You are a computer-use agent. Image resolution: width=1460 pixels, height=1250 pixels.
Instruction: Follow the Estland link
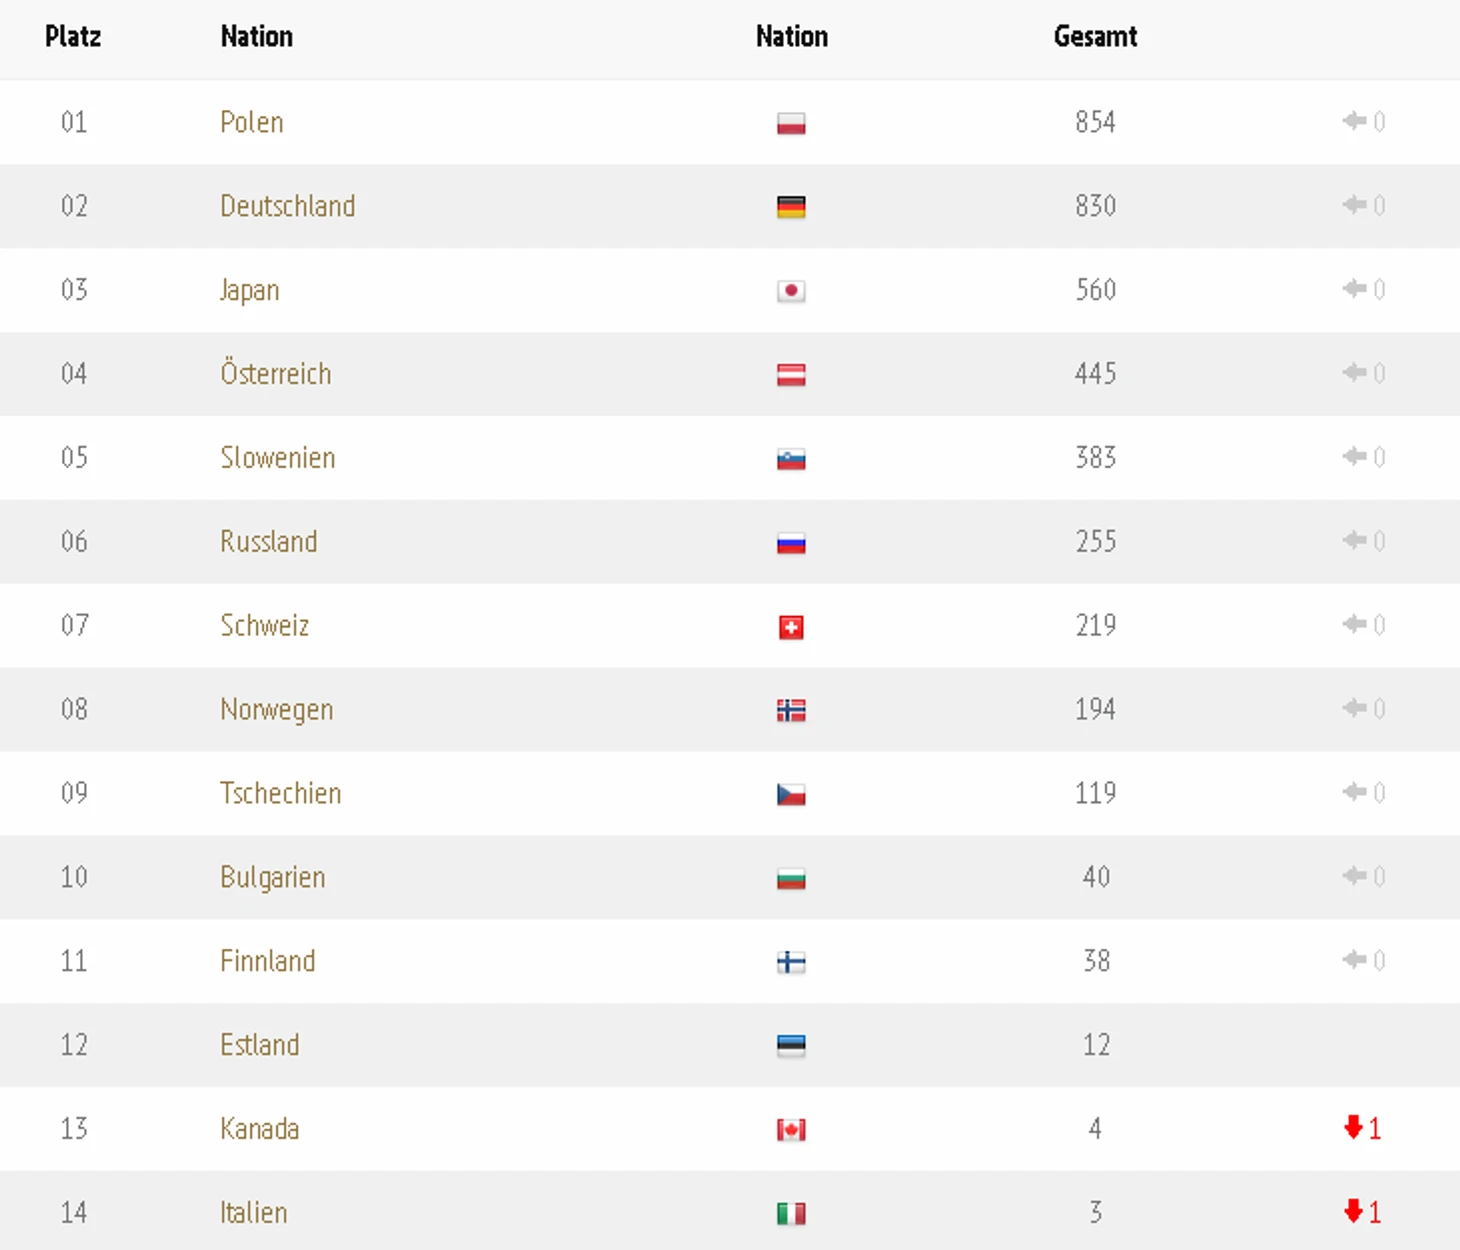coord(260,1045)
